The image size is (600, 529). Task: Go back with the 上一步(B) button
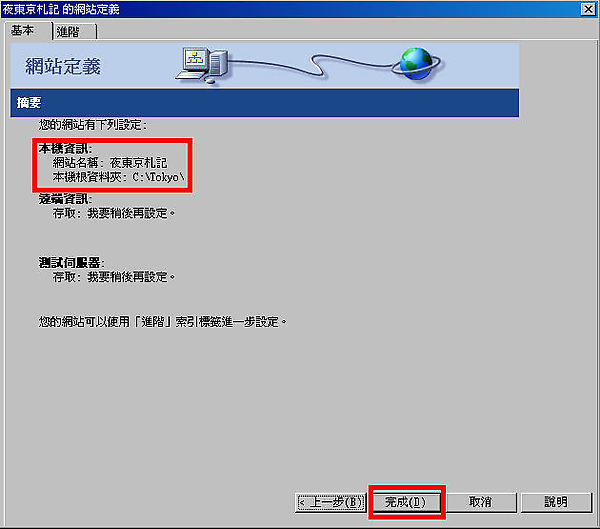[x=330, y=502]
